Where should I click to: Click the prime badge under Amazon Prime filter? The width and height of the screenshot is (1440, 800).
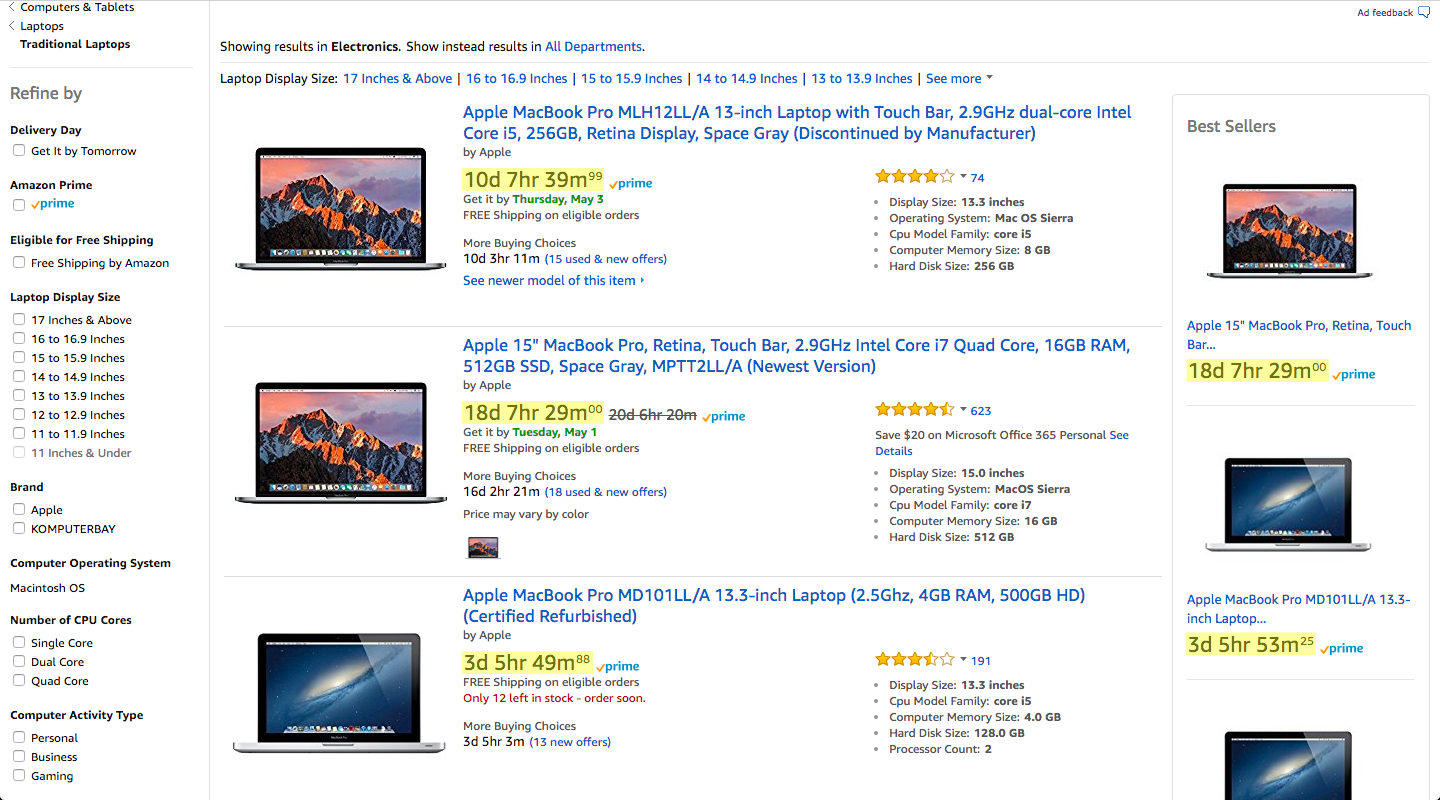pos(52,204)
